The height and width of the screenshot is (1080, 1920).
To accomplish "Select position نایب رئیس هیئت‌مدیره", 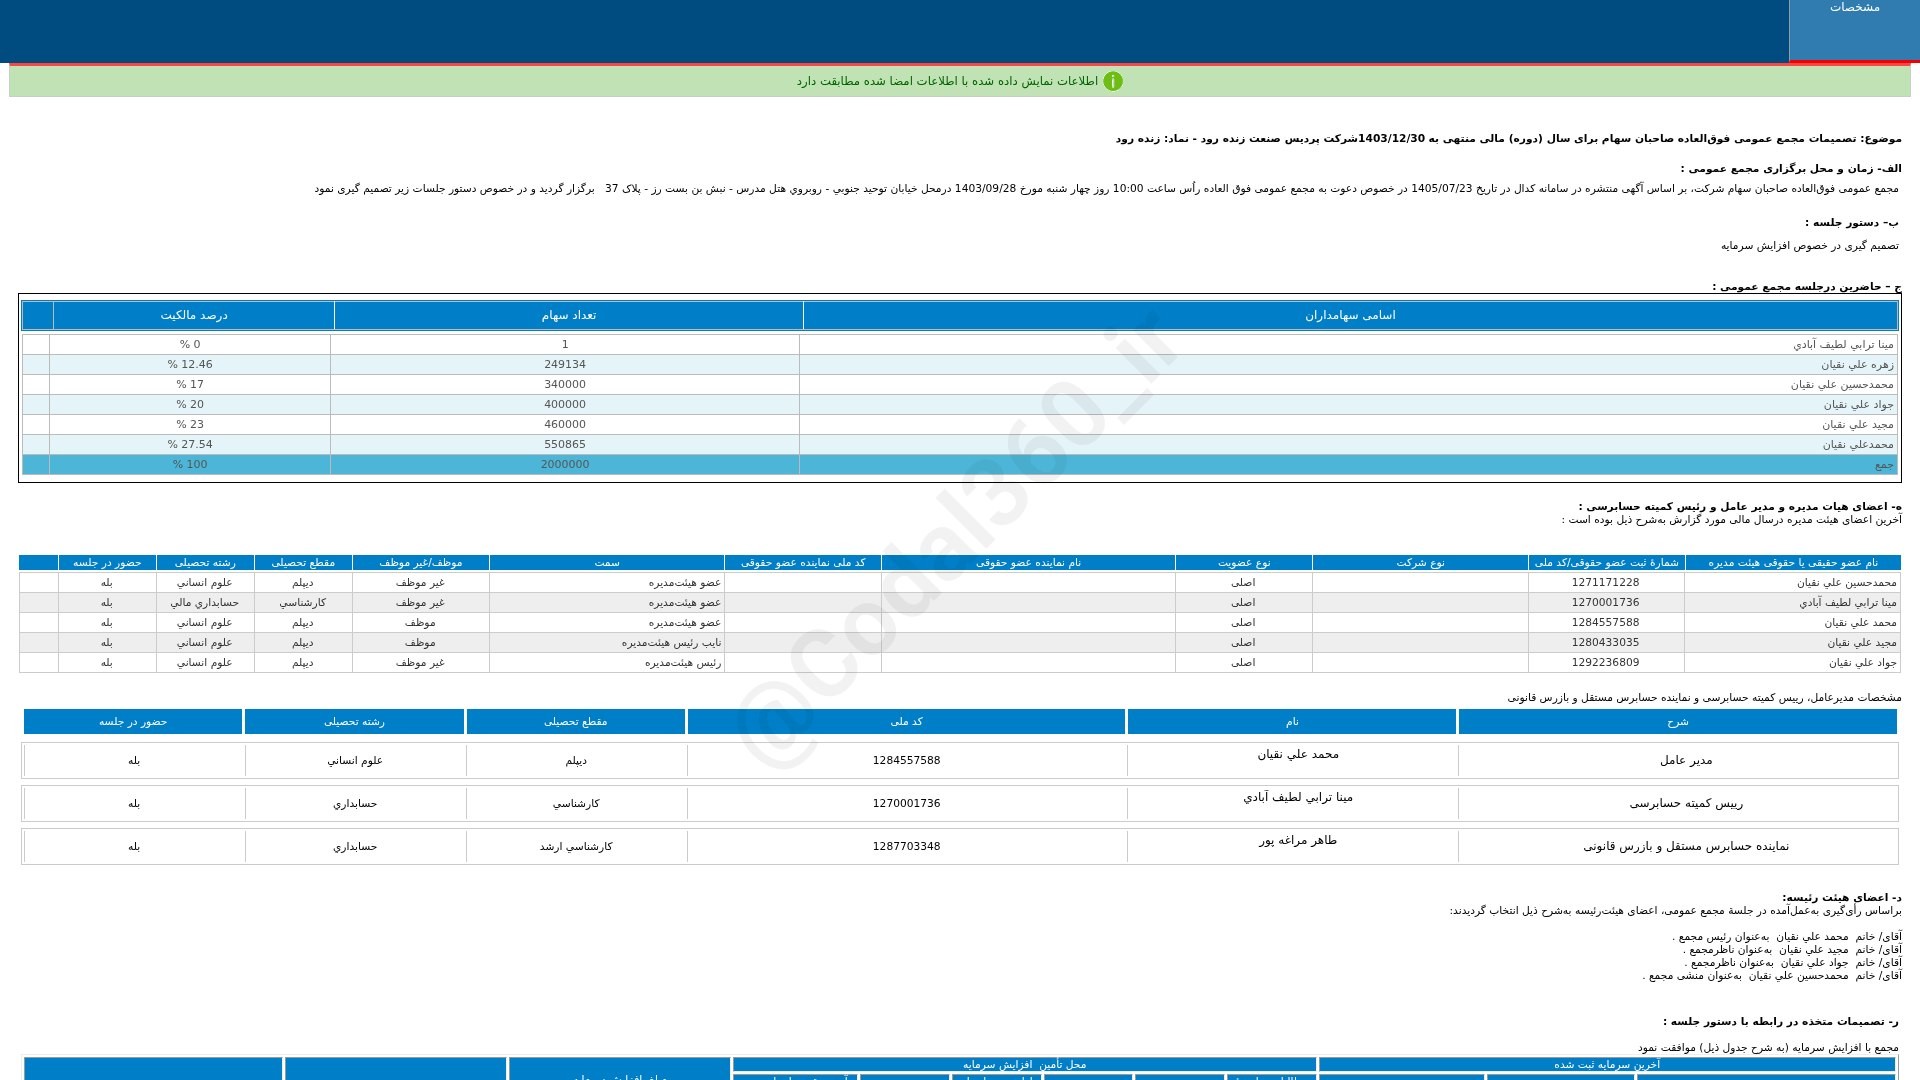I will click(671, 643).
